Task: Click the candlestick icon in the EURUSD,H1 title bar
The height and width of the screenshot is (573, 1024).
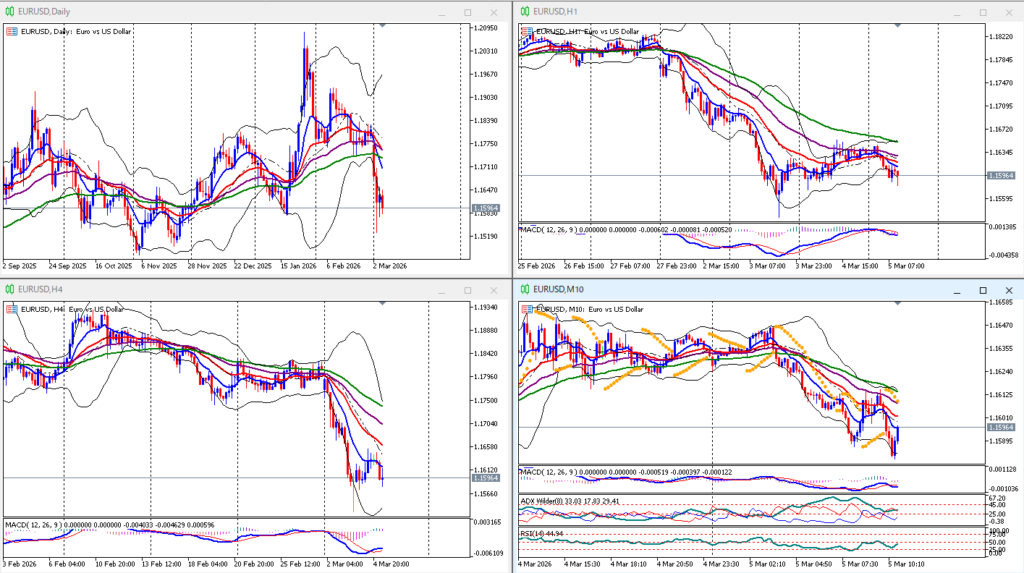Action: pyautogui.click(x=524, y=12)
